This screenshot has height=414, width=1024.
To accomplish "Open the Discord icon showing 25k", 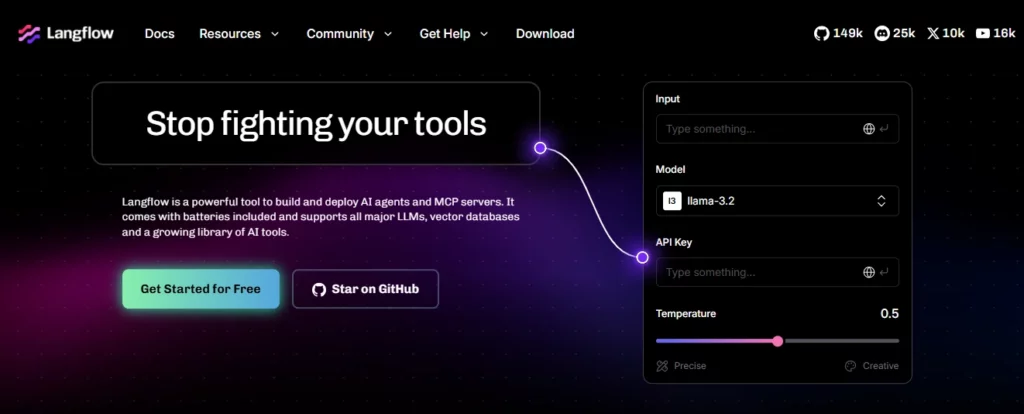I will coord(882,34).
